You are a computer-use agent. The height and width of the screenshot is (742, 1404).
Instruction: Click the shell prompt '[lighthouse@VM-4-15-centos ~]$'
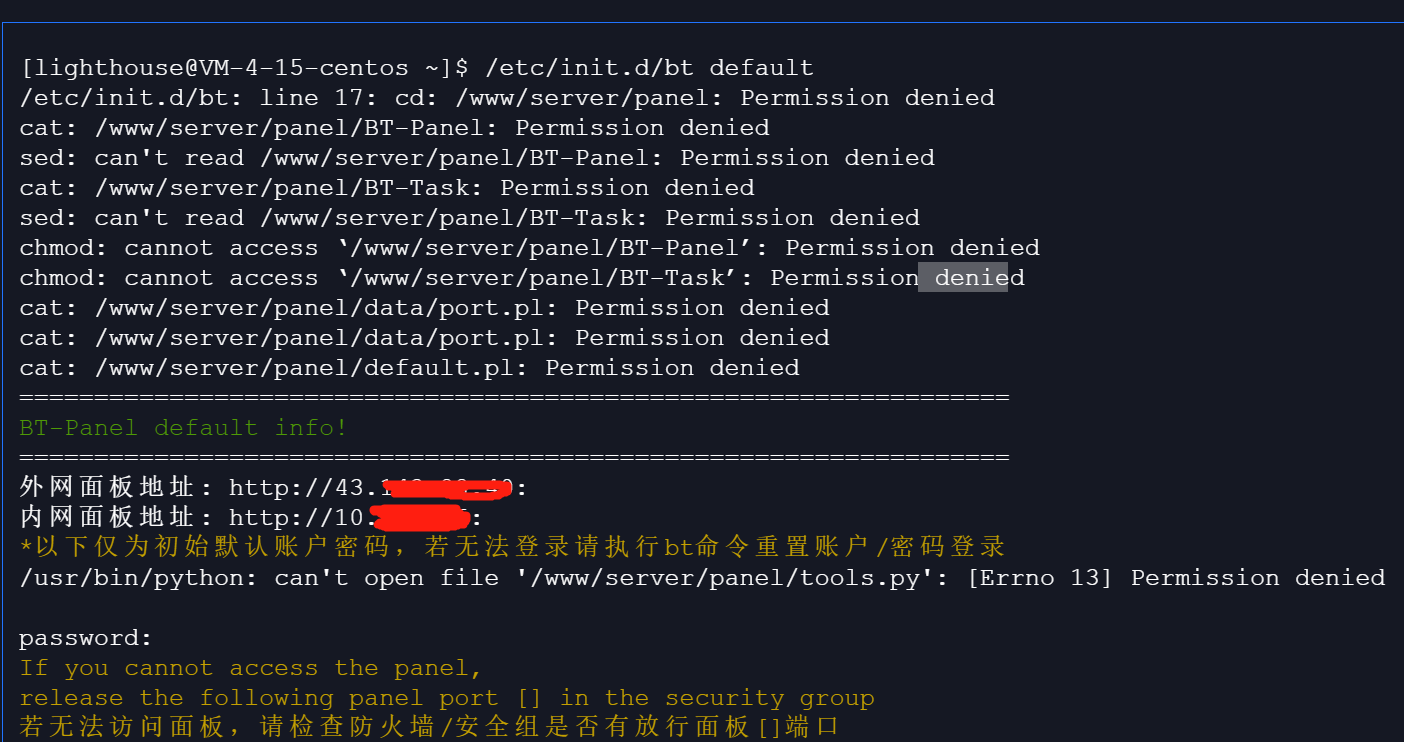pyautogui.click(x=244, y=68)
